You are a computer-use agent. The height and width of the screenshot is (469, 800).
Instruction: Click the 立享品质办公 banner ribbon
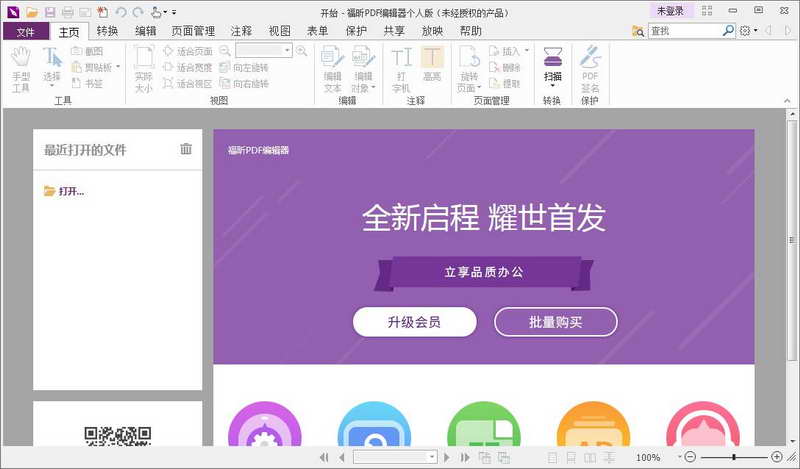point(484,273)
